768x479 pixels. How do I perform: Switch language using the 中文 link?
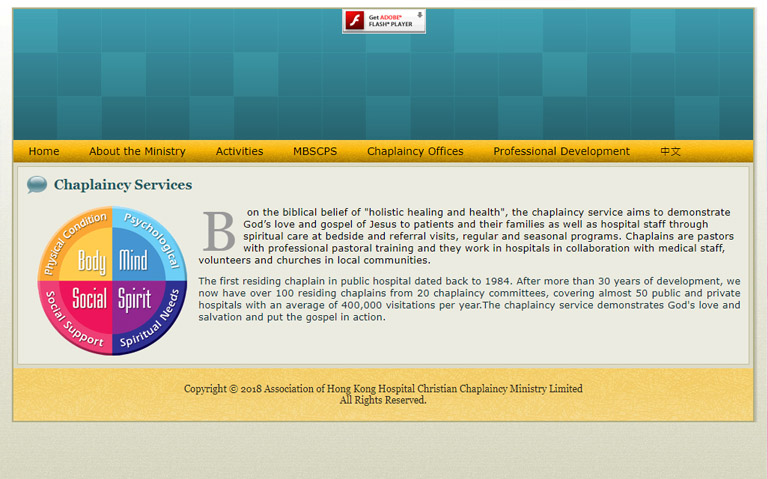coord(670,151)
